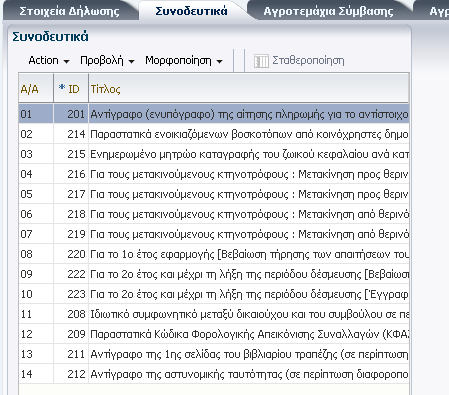Click the Α/Α cell 14

pos(36,374)
